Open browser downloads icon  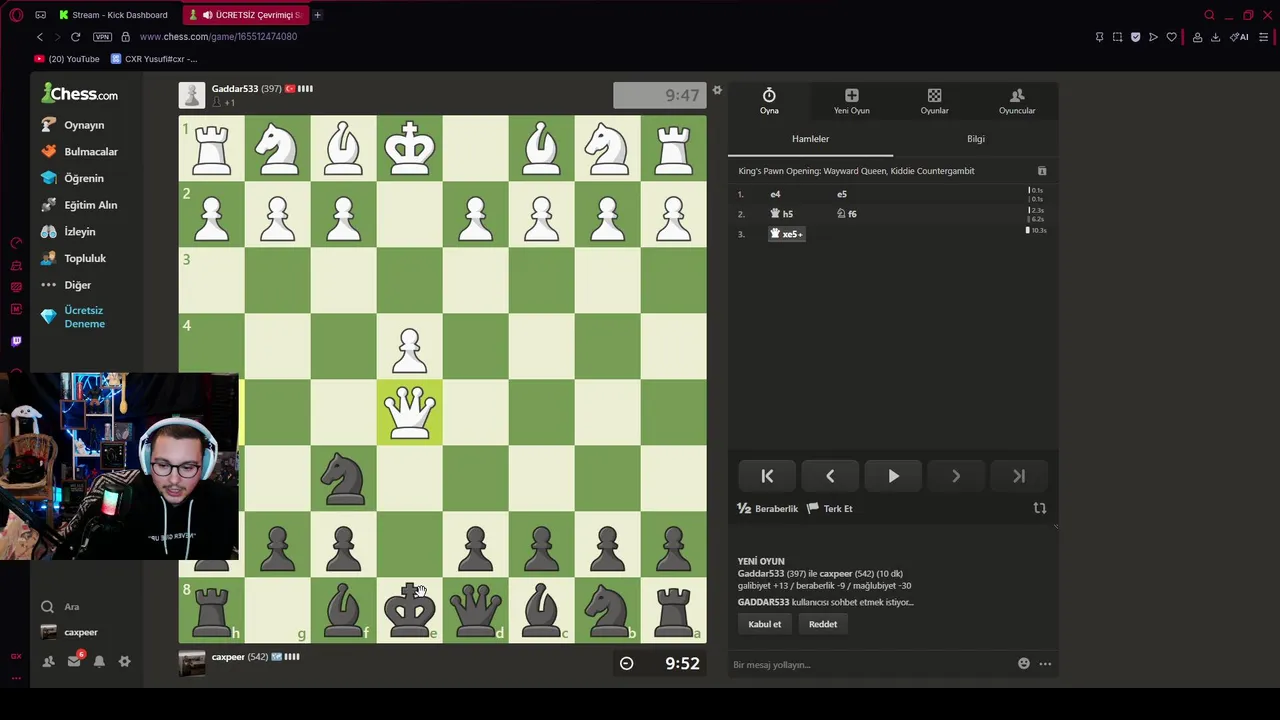[x=1216, y=37]
